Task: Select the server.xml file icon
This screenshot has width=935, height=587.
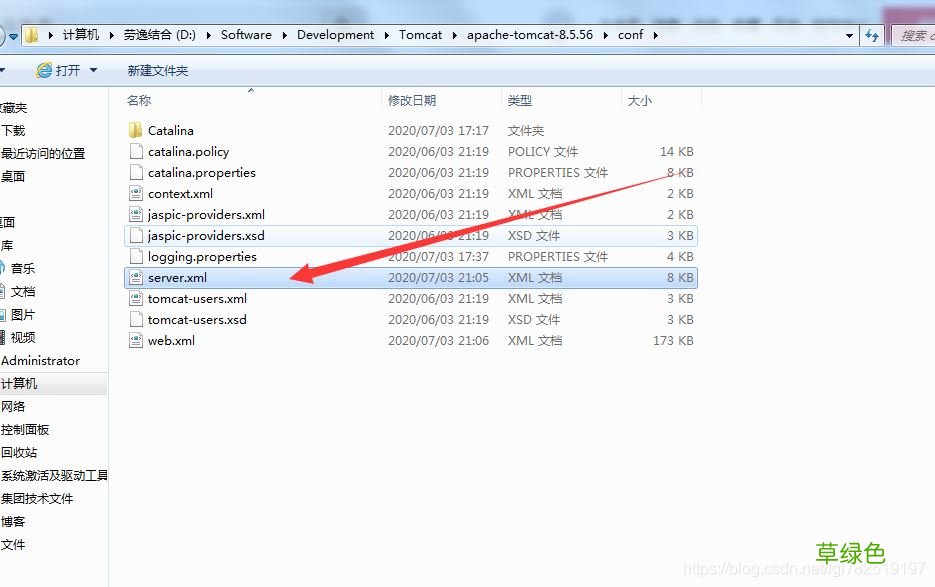Action: pos(136,277)
